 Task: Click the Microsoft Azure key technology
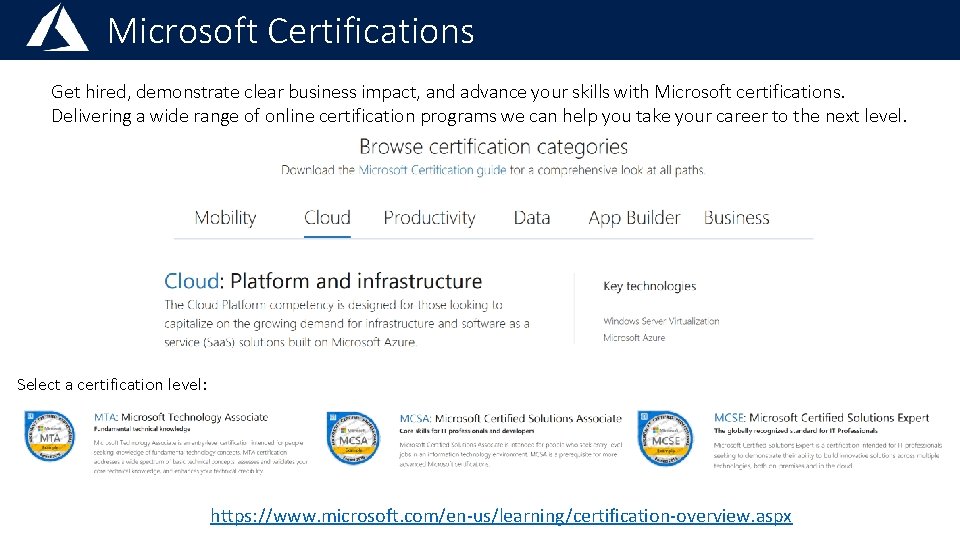click(634, 337)
